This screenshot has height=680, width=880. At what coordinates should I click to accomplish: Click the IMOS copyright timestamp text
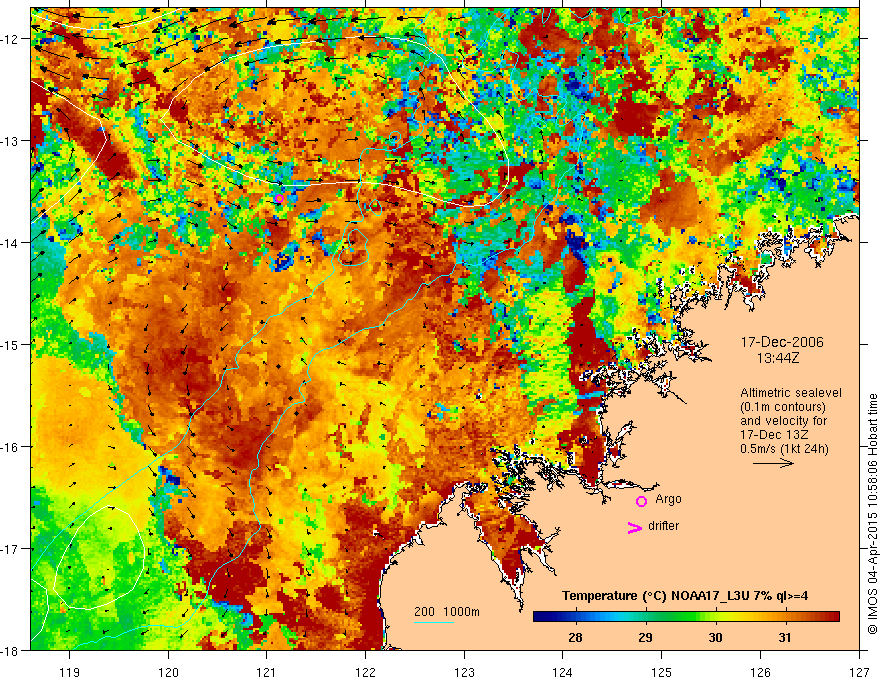(x=872, y=514)
